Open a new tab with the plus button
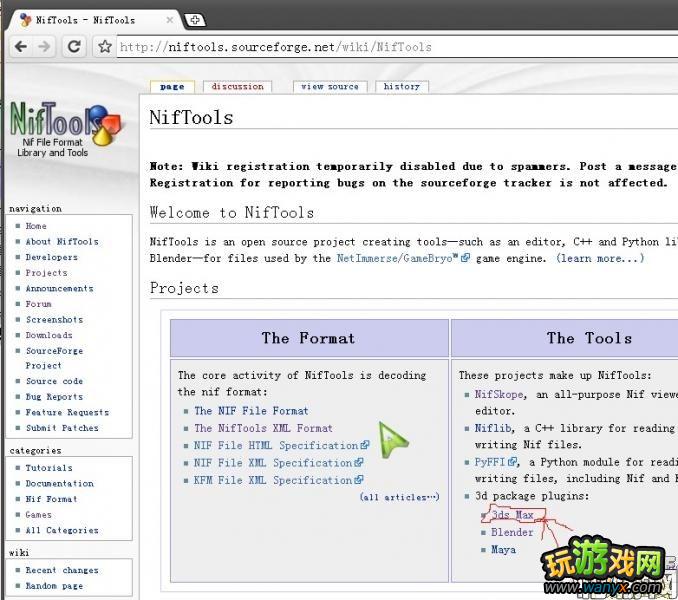Viewport: 678px width, 600px height. [195, 19]
